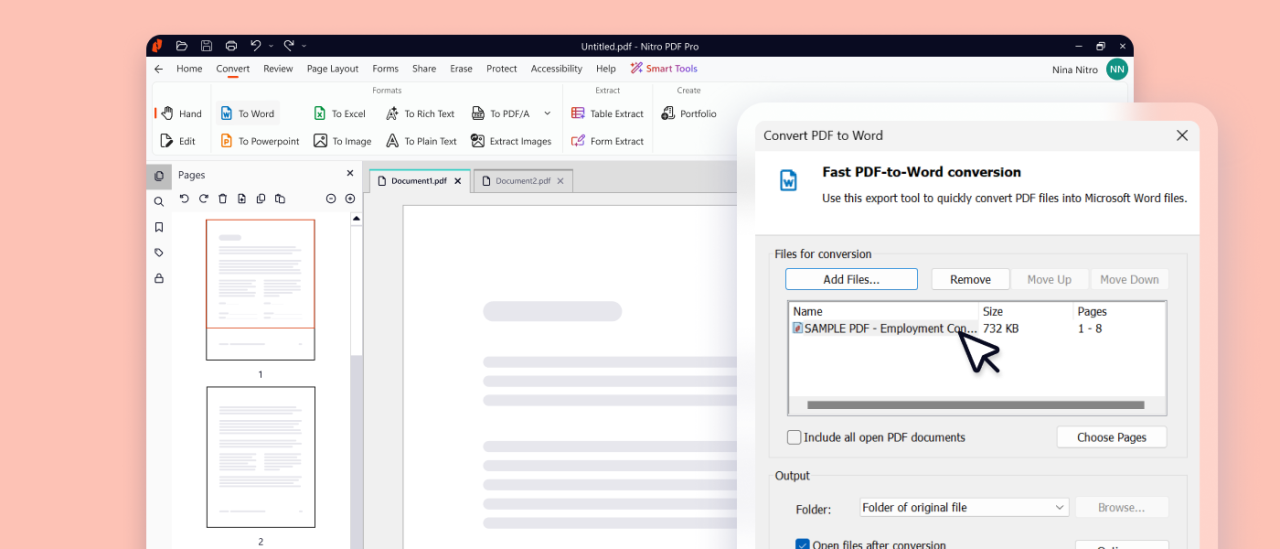Choose To Excel conversion

(340, 114)
